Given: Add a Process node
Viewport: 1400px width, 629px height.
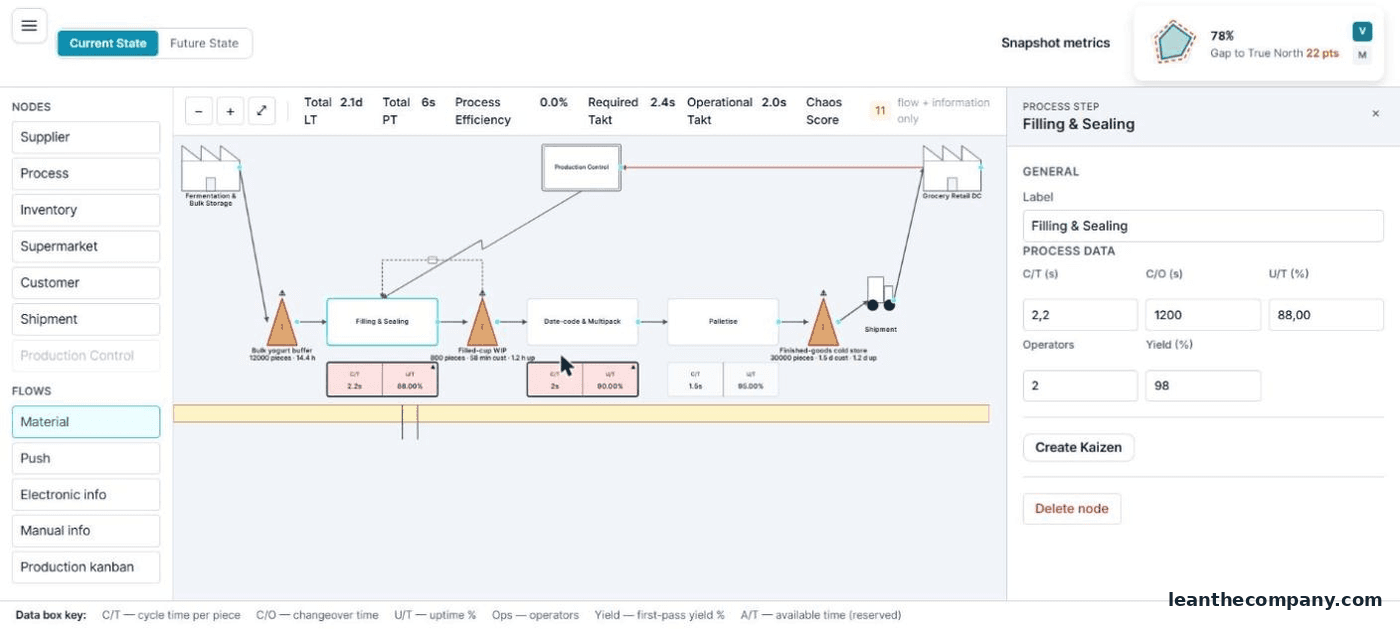Looking at the screenshot, I should (x=86, y=173).
